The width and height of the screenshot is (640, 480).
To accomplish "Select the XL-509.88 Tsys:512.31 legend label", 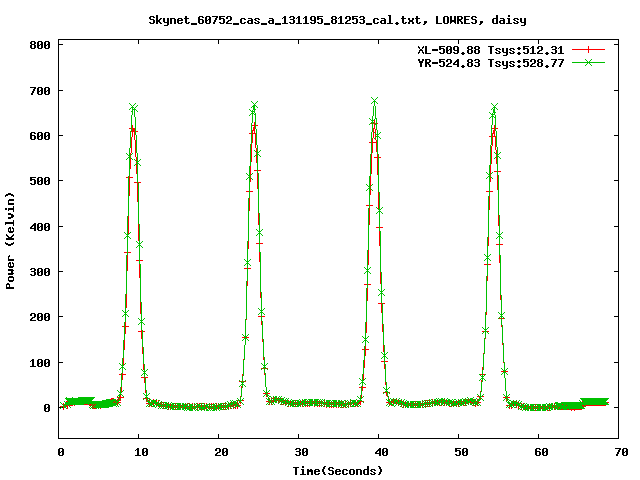I will pos(490,50).
